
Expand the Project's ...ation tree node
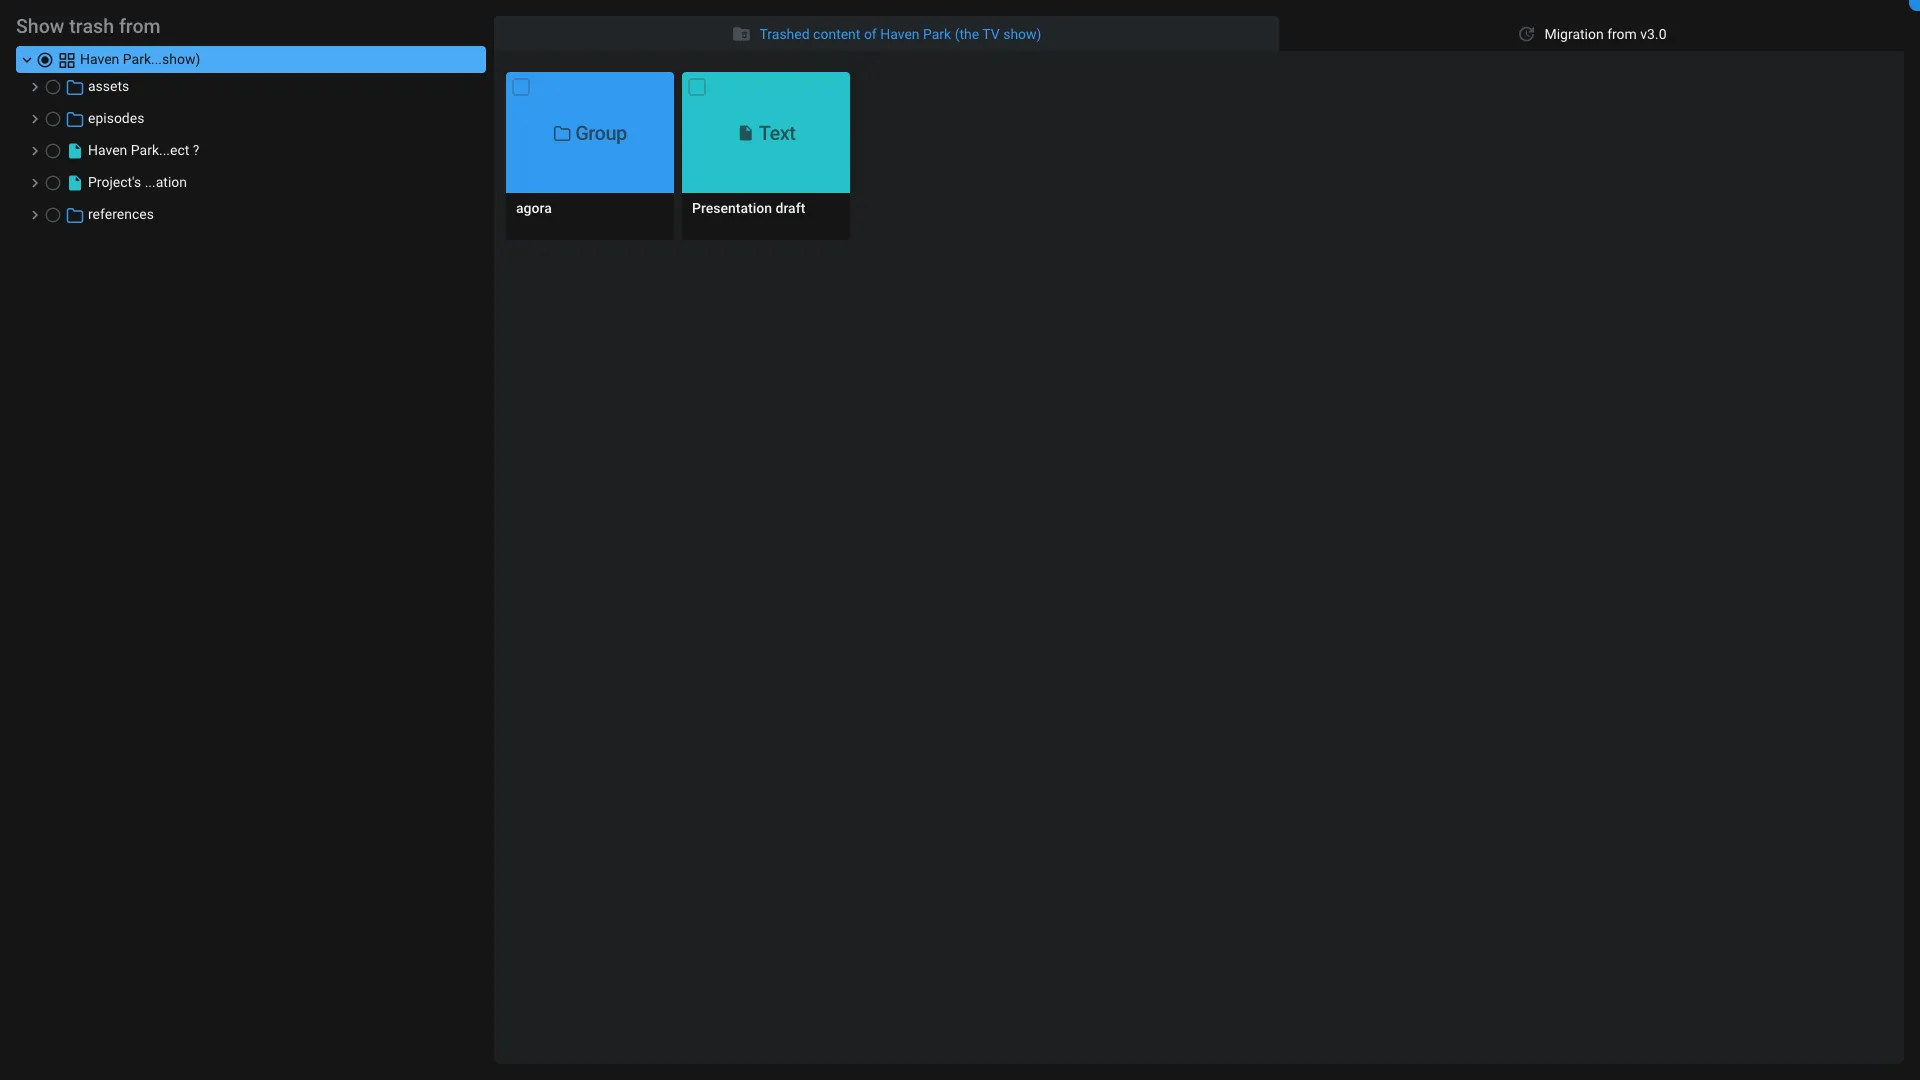tap(35, 183)
